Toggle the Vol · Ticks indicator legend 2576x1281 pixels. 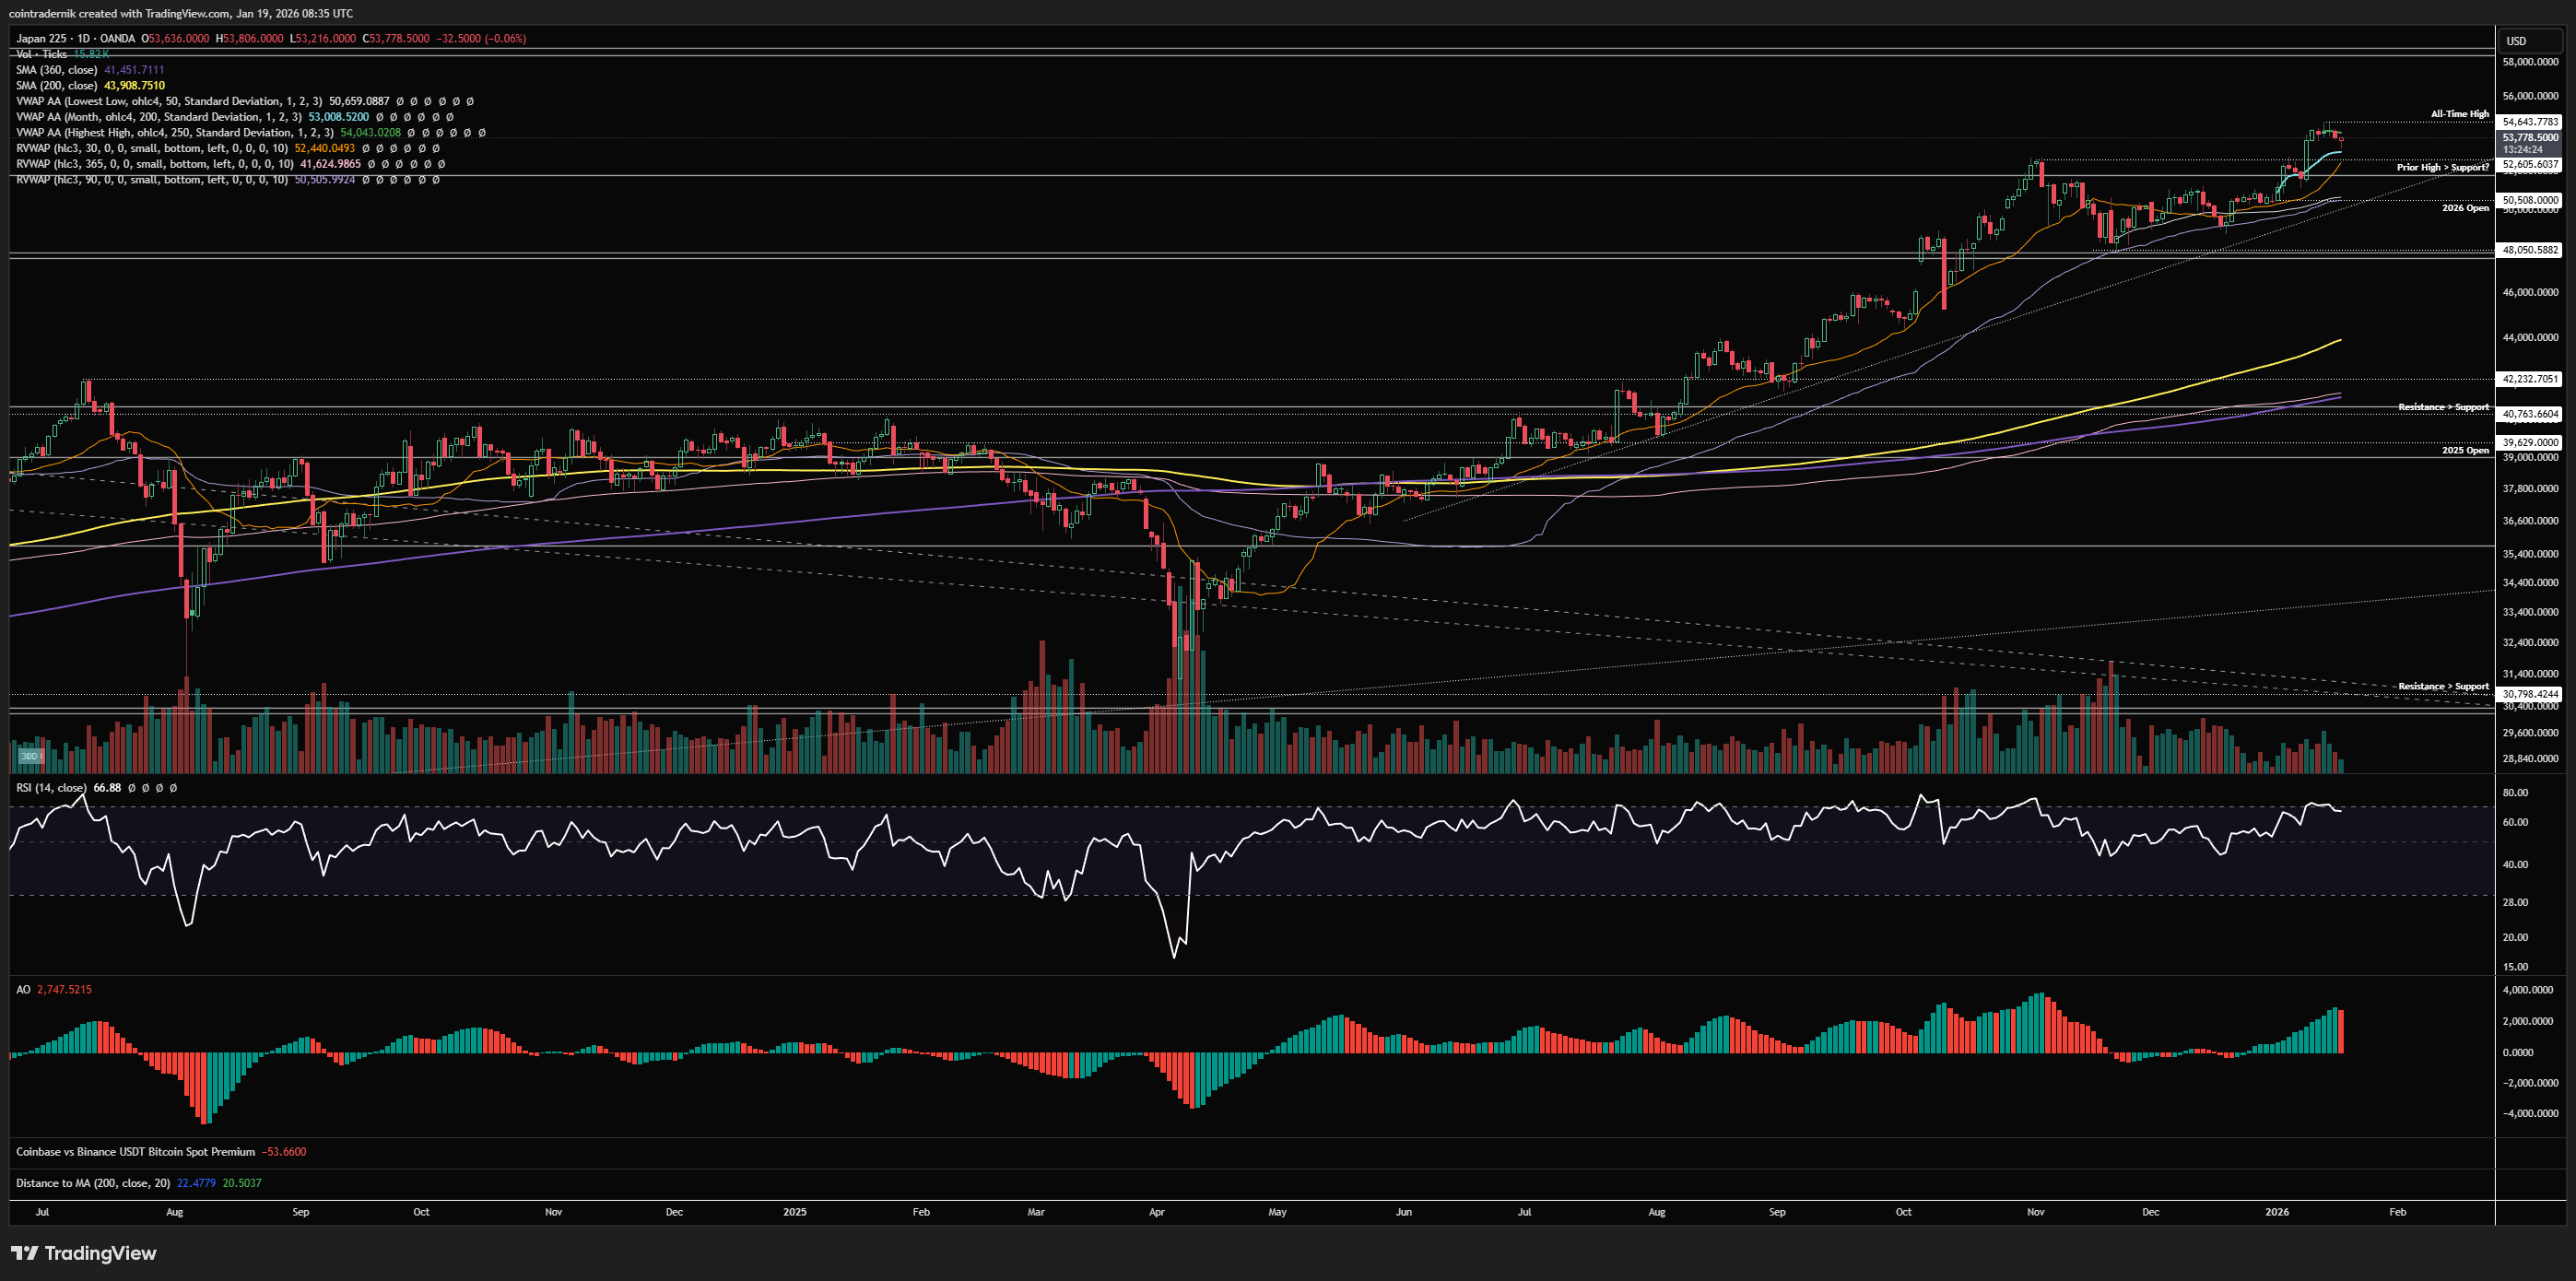(41, 54)
